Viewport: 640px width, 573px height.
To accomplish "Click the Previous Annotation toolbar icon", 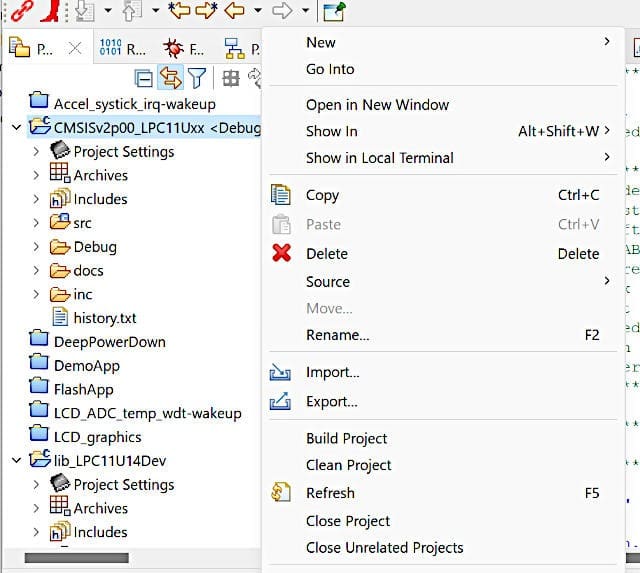I will (x=132, y=11).
